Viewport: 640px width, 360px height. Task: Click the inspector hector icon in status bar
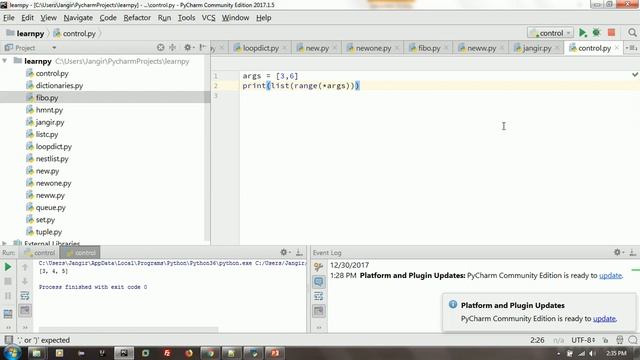coord(620,340)
